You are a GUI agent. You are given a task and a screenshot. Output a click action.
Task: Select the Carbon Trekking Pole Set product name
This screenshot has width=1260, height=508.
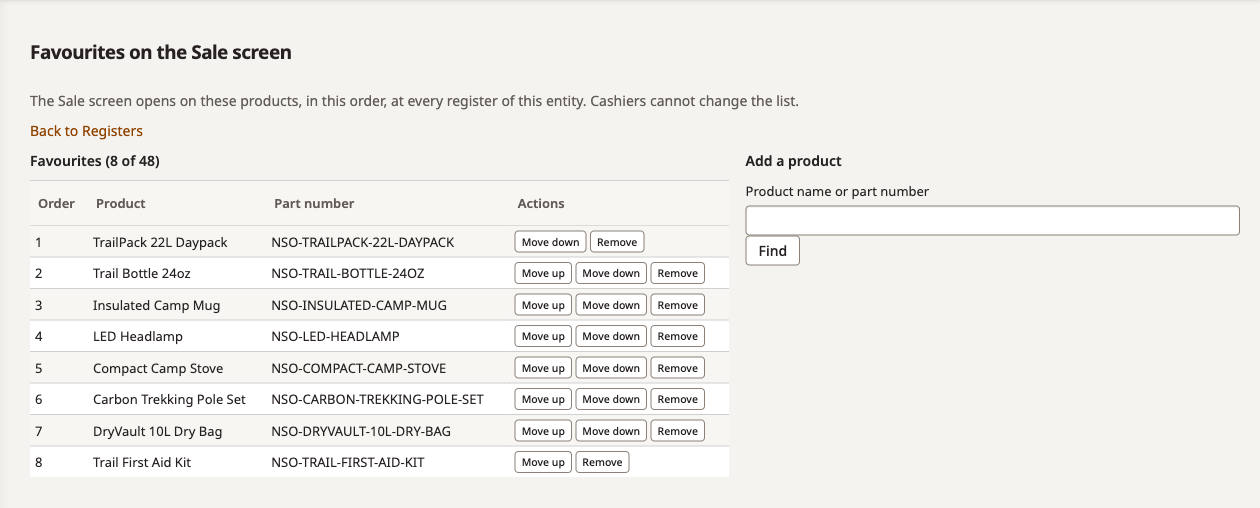pos(169,399)
